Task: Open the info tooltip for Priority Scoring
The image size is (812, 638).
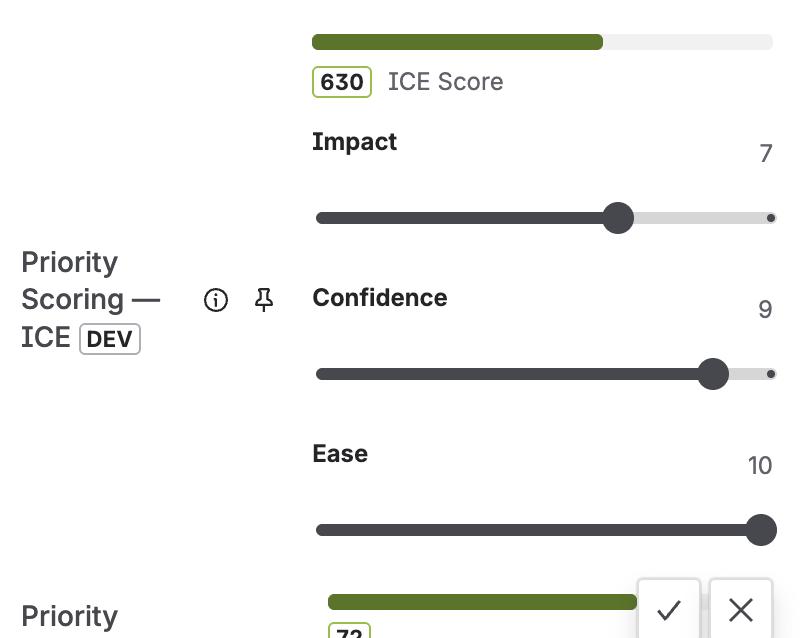Action: click(215, 300)
